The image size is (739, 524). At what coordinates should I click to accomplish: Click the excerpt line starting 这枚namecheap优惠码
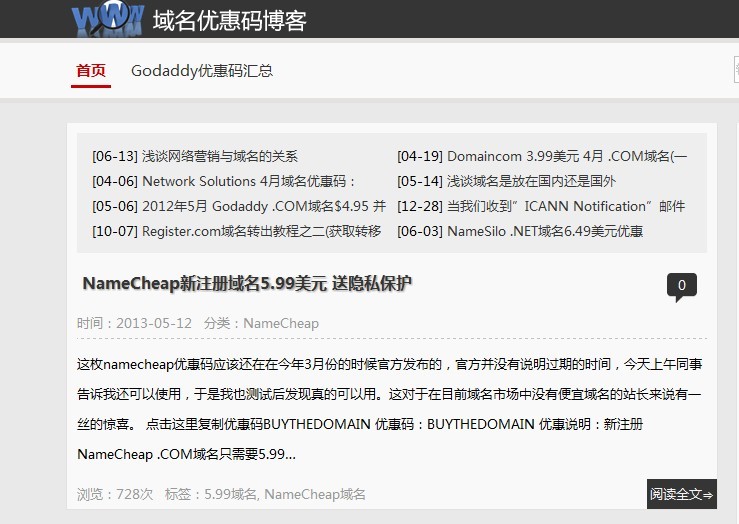(389, 364)
